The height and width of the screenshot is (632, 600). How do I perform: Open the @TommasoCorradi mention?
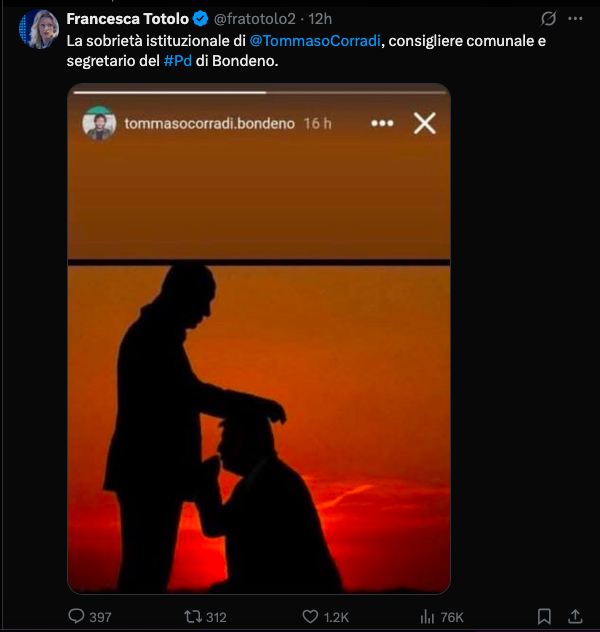click(320, 41)
